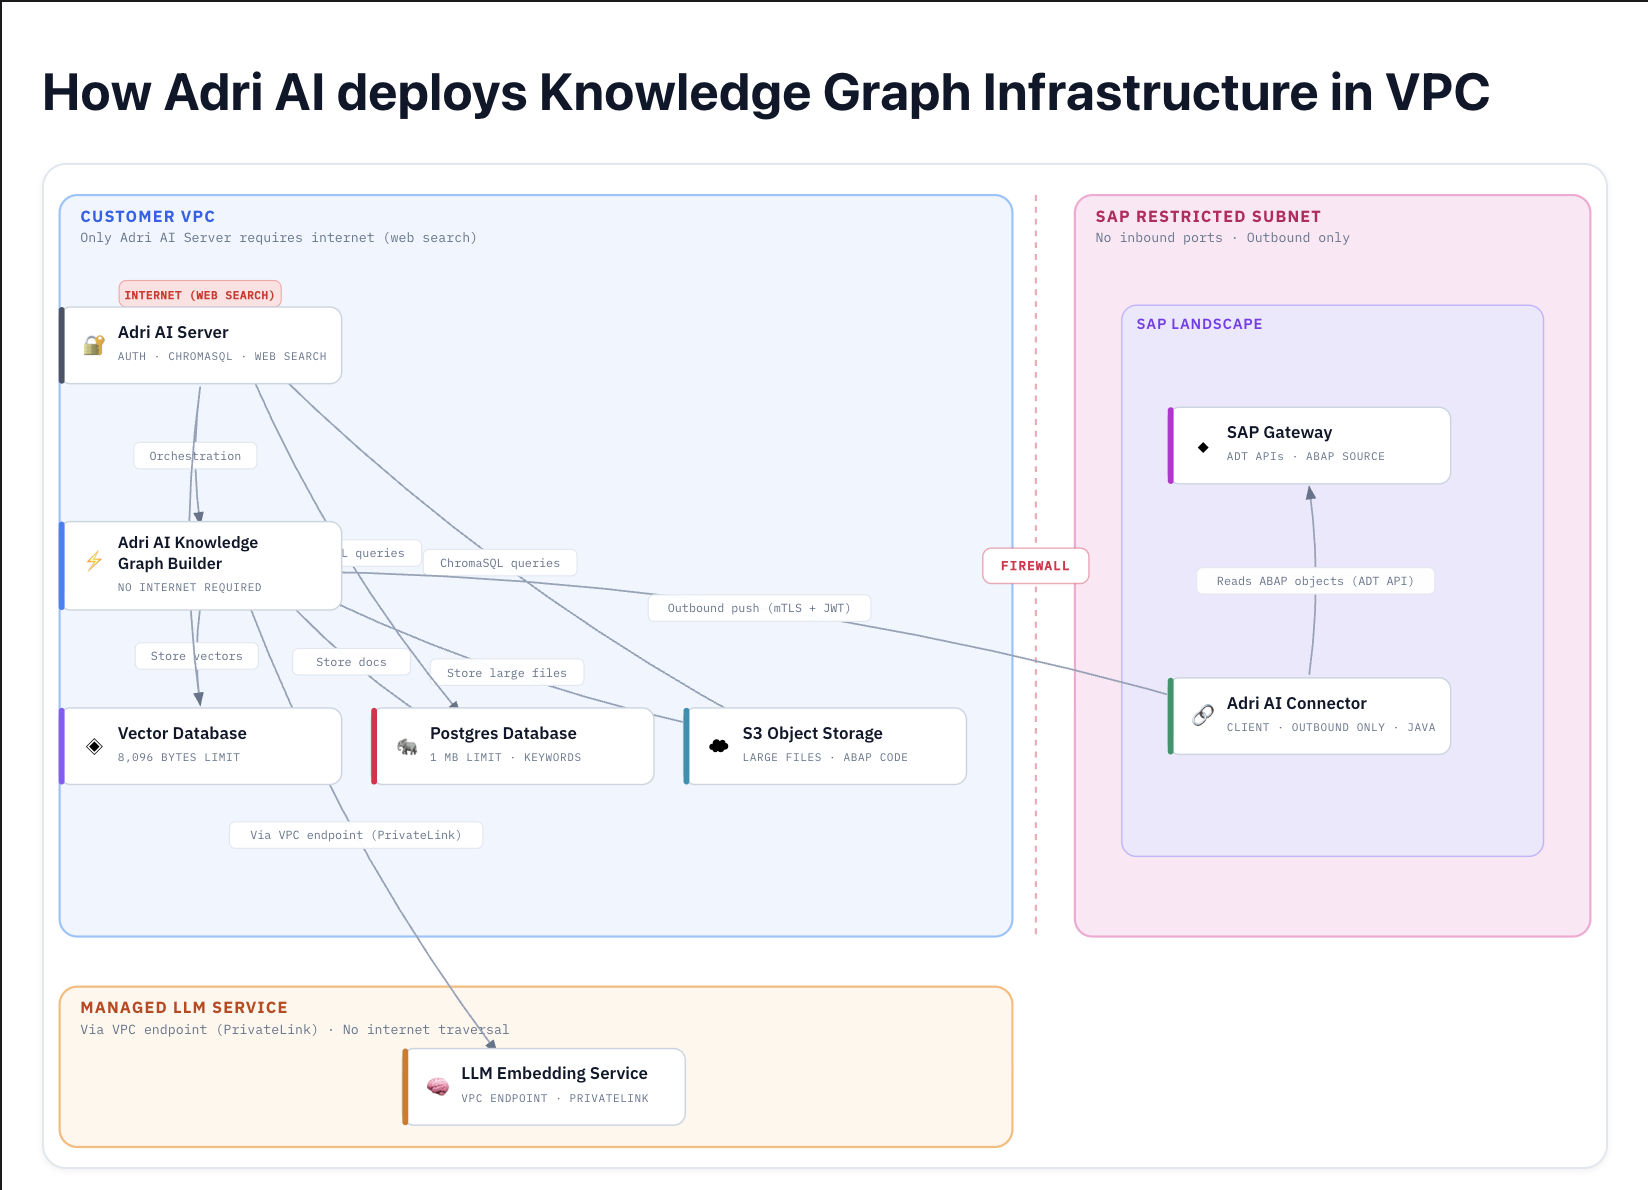
Task: Click the S3 Object Storage node title
Action: (x=812, y=733)
